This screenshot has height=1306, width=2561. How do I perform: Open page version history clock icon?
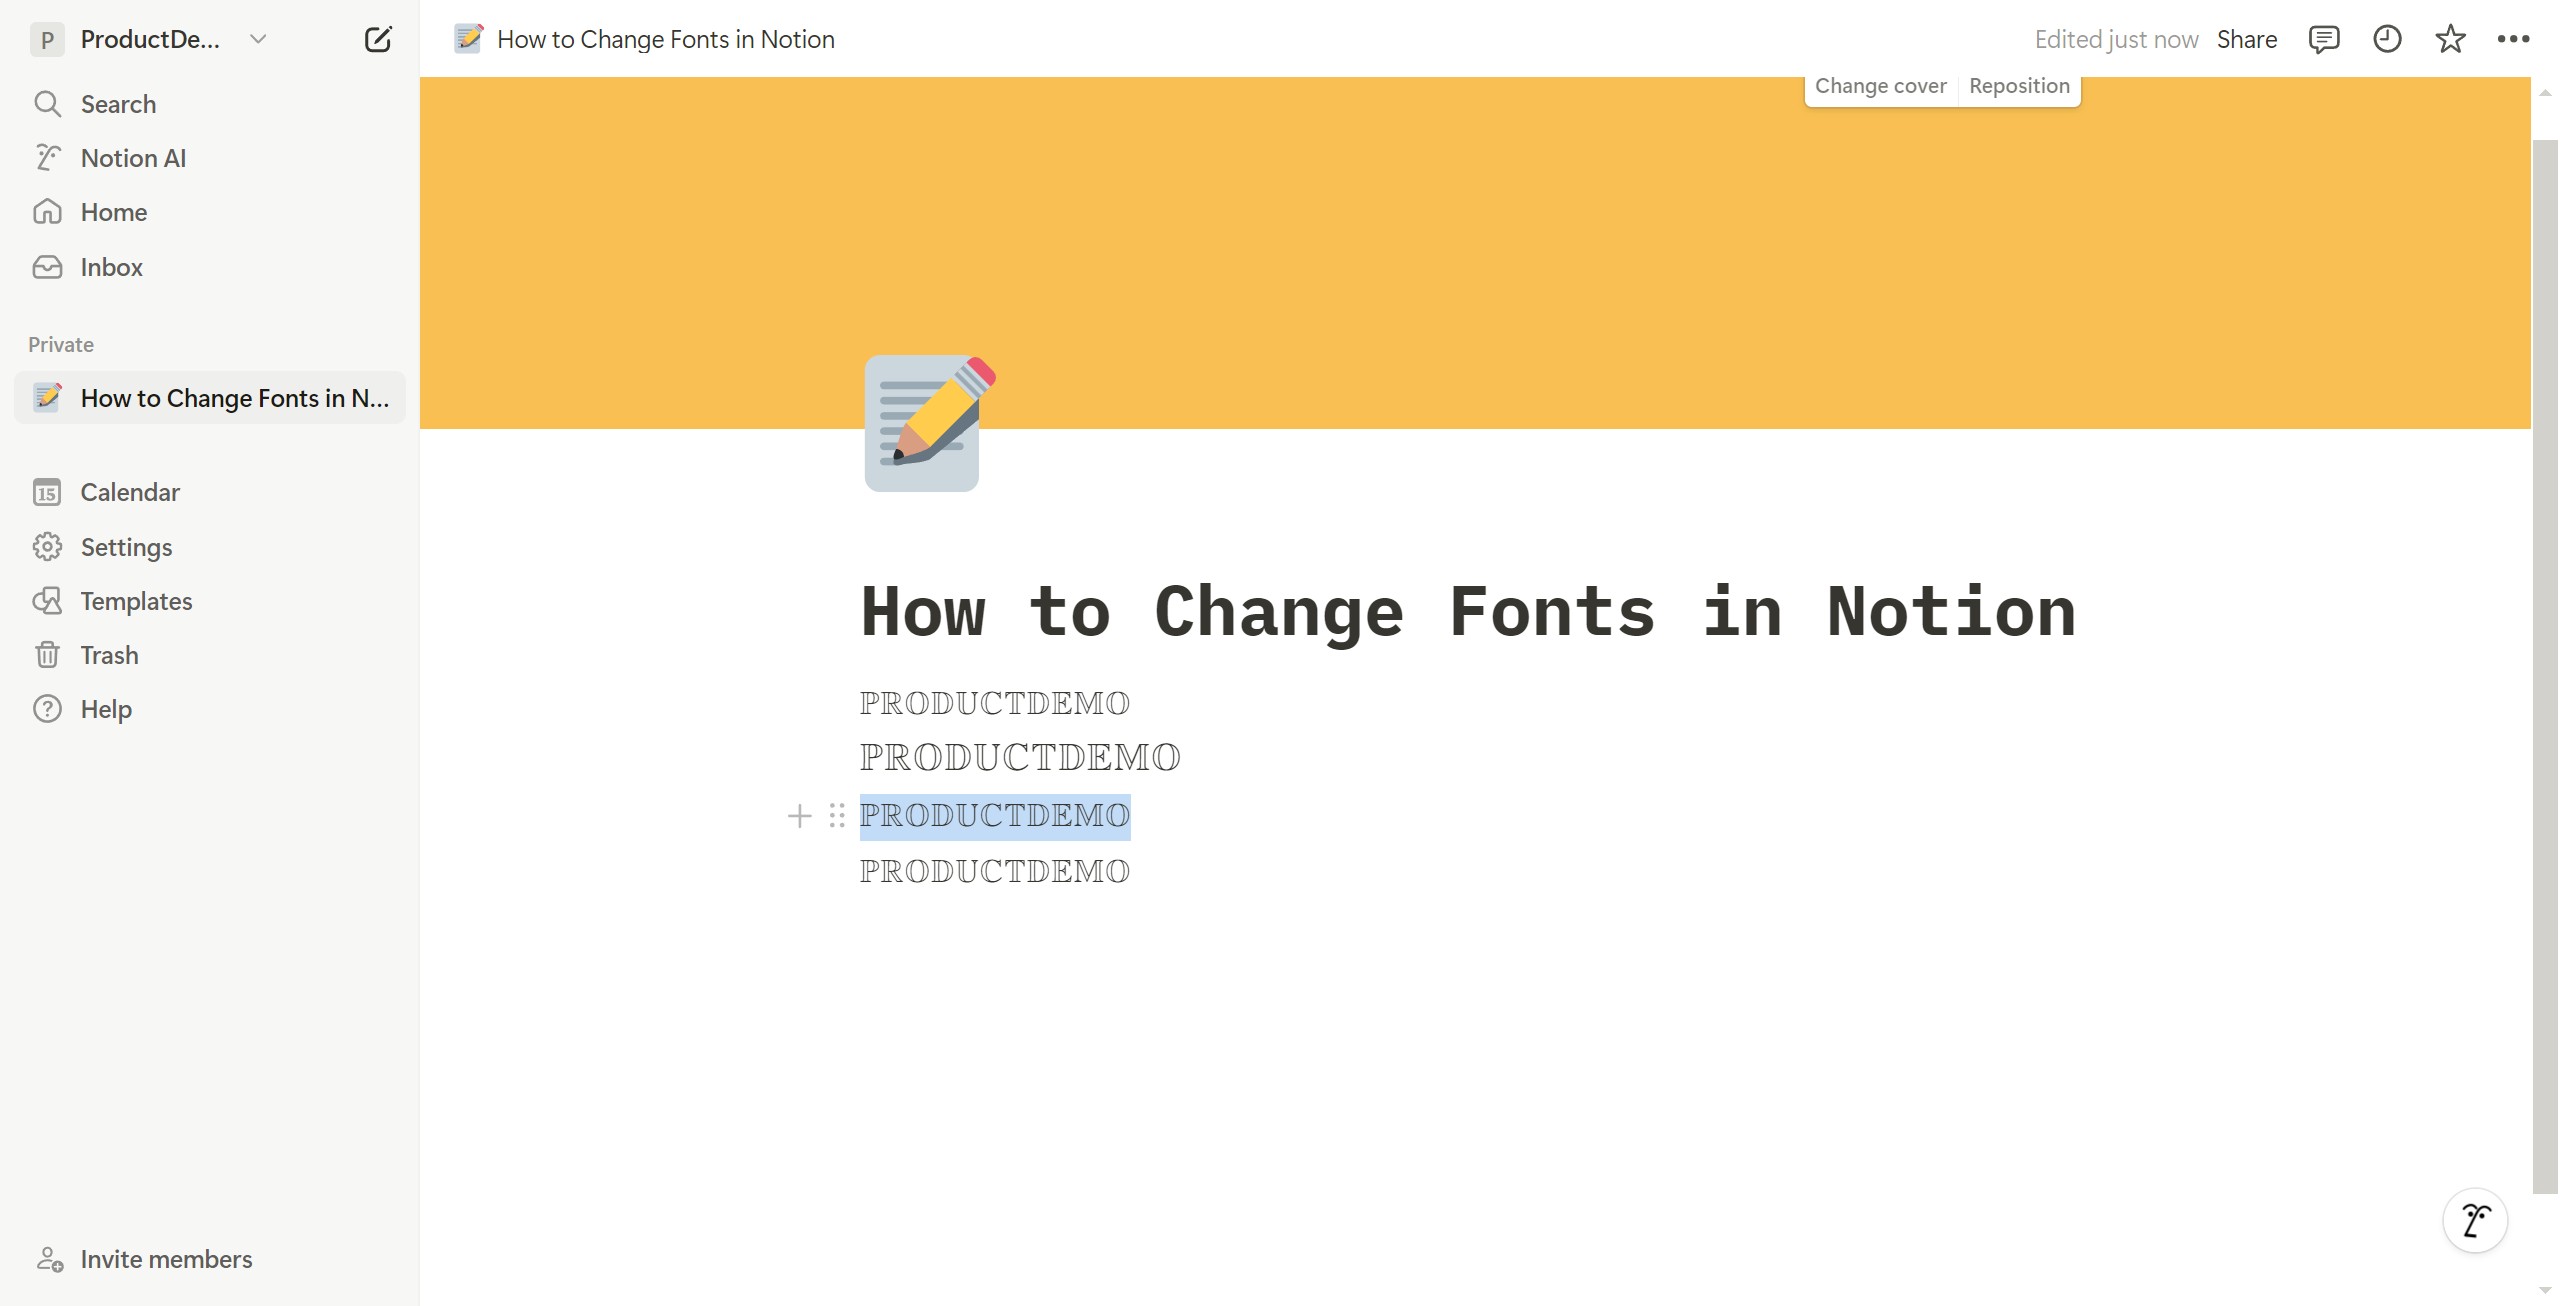(2387, 40)
